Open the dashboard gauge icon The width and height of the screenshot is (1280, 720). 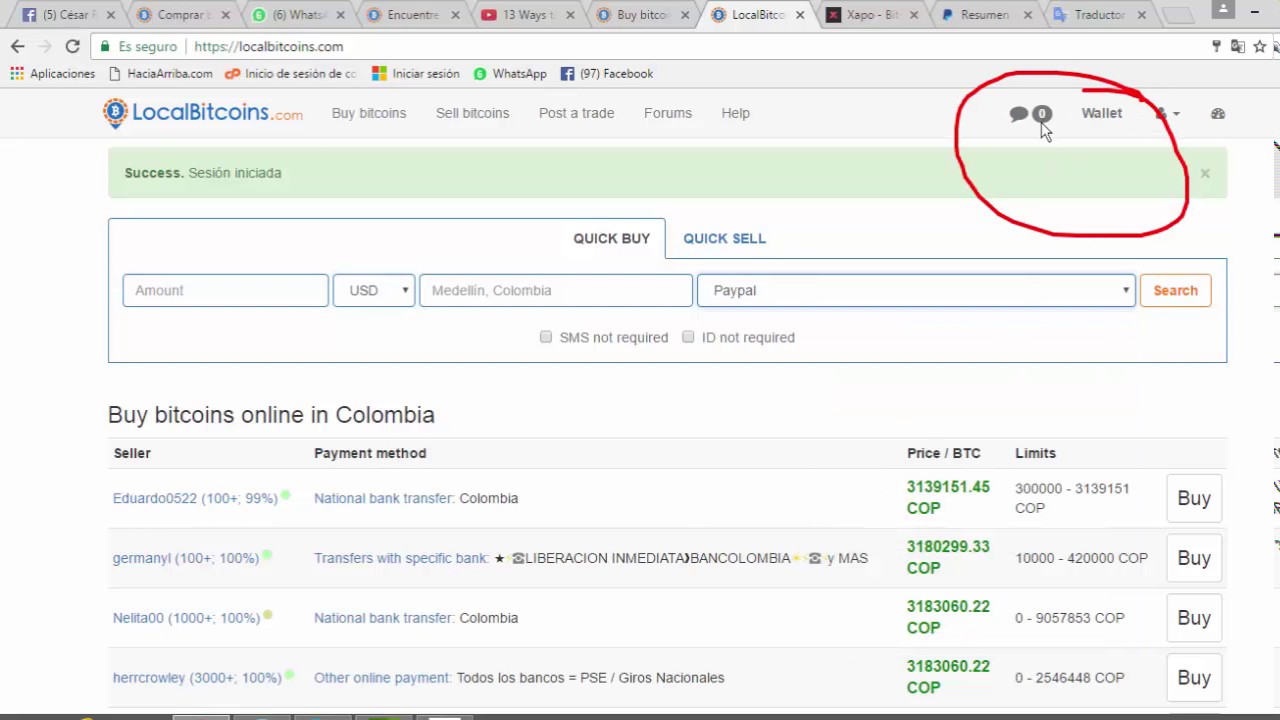click(x=1217, y=114)
